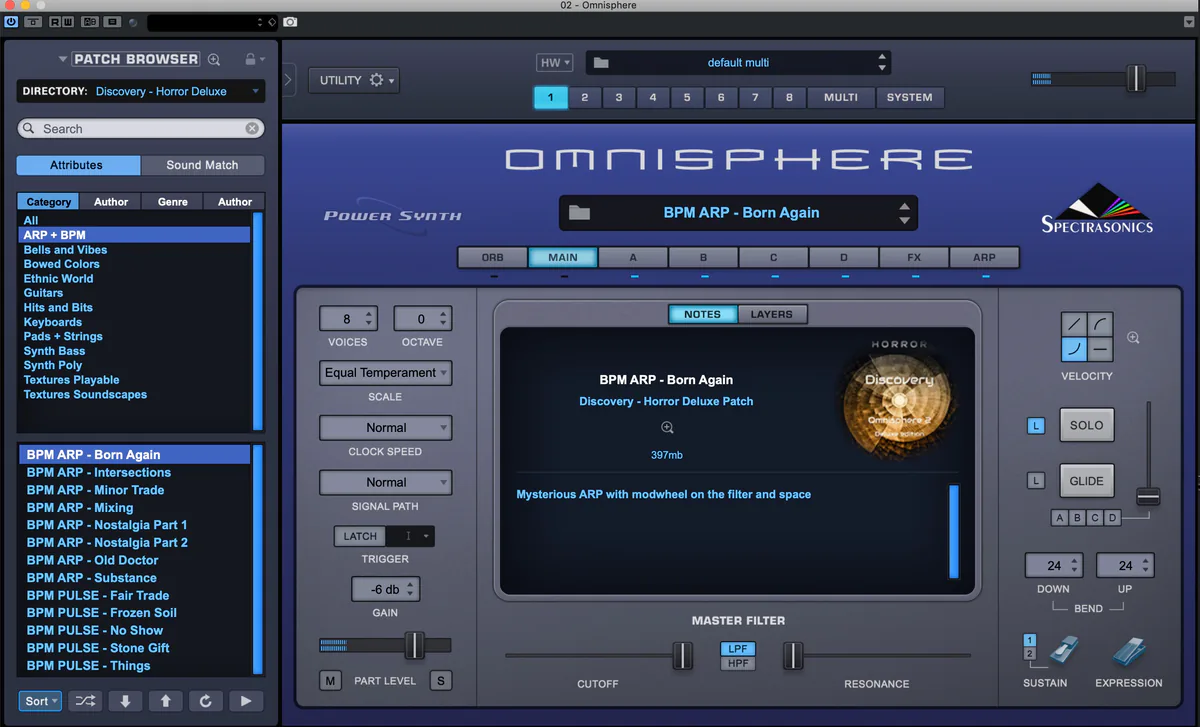This screenshot has height=727, width=1200.
Task: Click the Expression pedal icon
Action: tap(1129, 652)
